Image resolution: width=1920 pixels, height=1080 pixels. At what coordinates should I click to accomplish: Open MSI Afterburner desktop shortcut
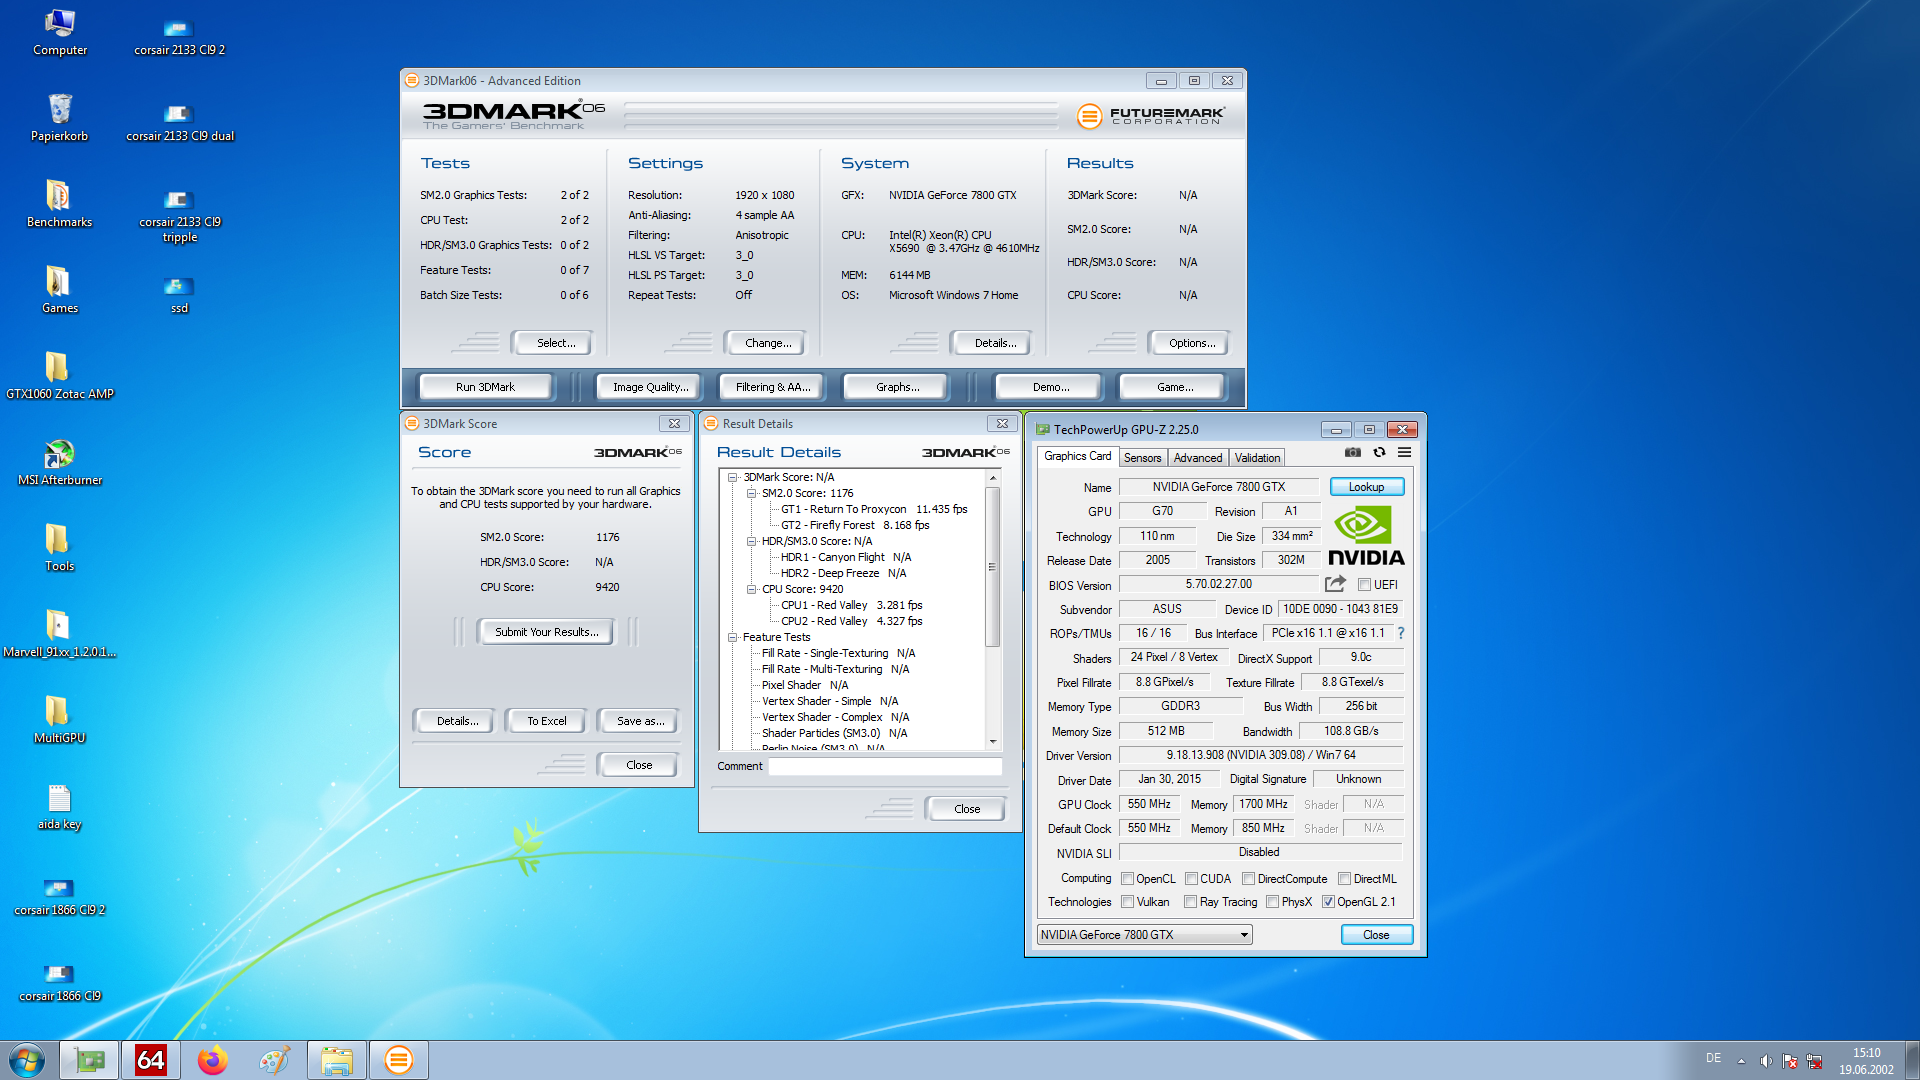point(59,455)
